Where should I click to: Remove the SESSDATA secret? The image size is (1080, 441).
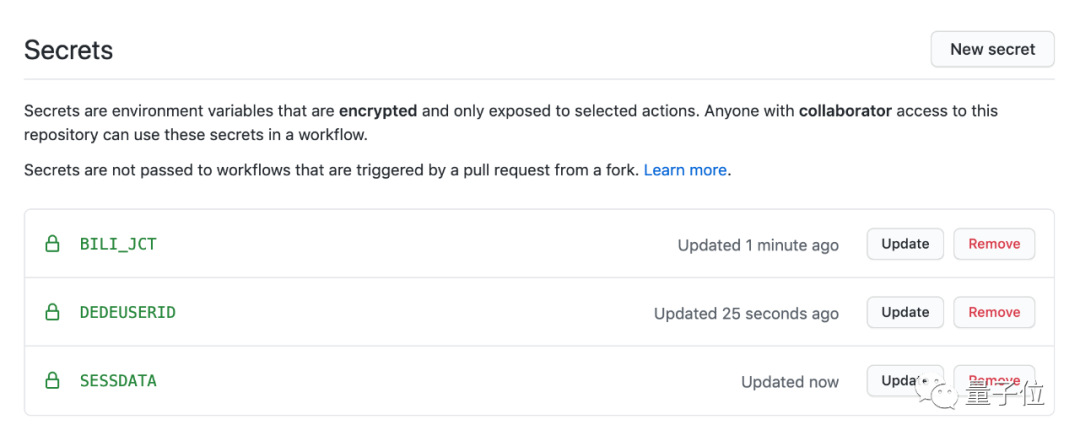pyautogui.click(x=994, y=380)
